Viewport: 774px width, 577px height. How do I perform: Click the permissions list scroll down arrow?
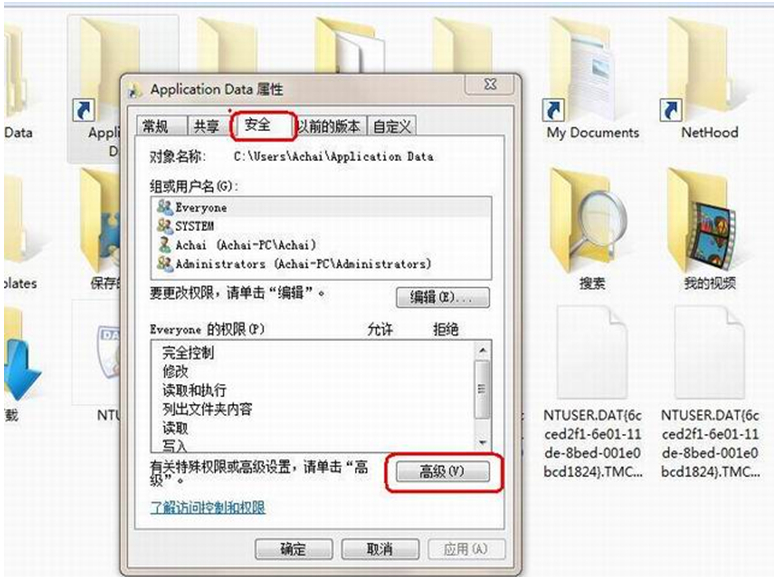[x=483, y=442]
